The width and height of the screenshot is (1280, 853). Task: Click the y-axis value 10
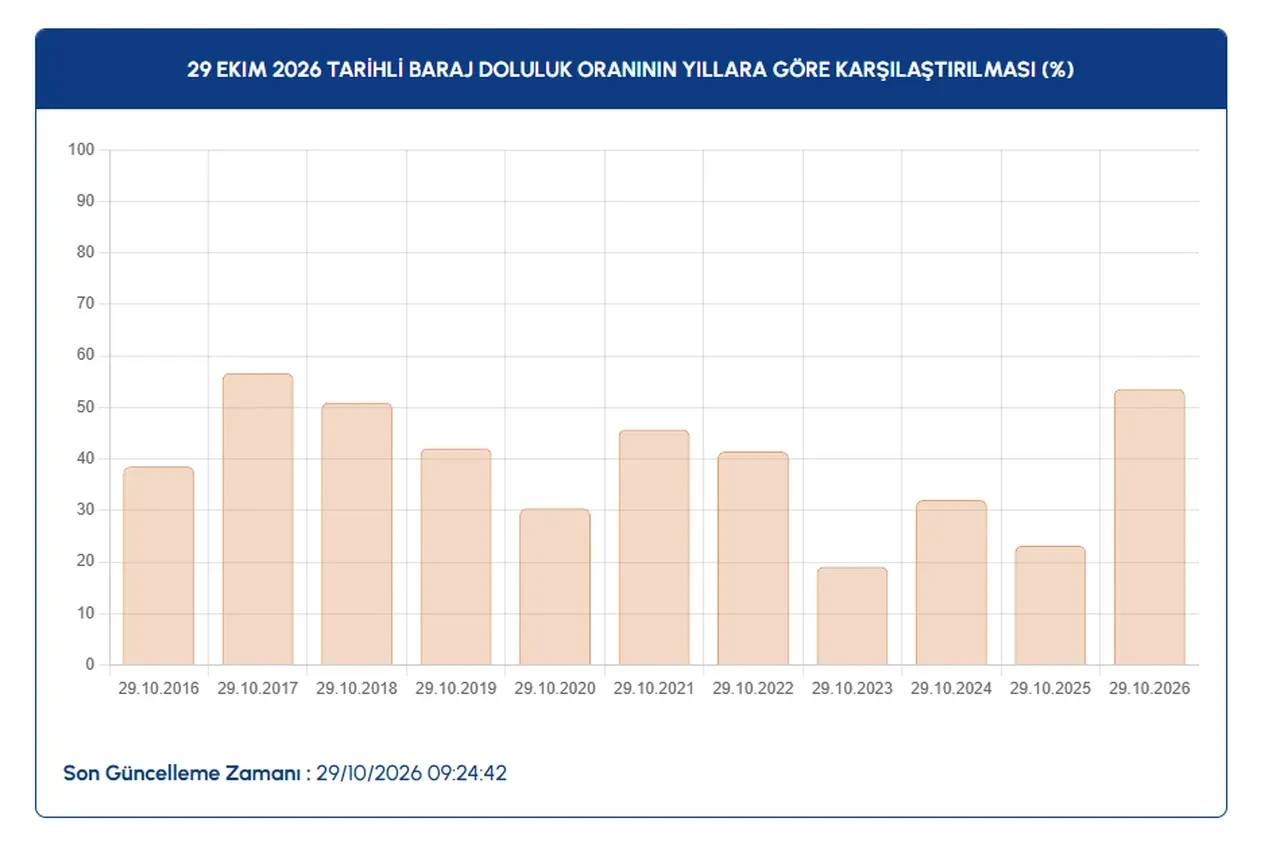[85, 613]
